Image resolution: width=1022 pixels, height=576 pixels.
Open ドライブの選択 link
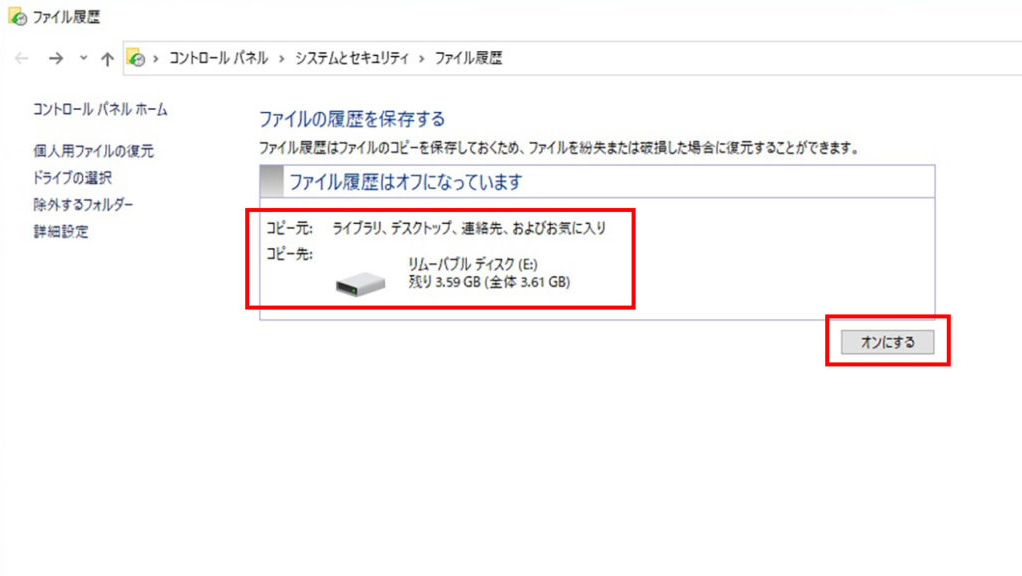[72, 178]
